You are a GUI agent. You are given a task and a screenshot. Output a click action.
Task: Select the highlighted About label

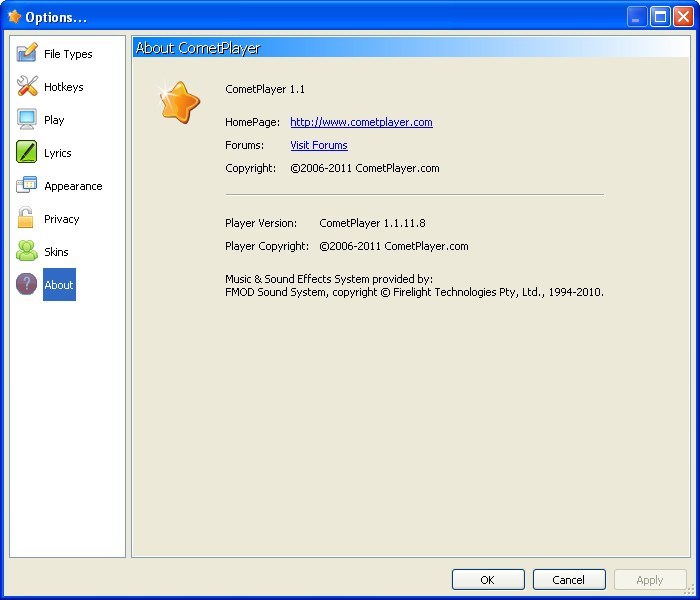[x=59, y=285]
